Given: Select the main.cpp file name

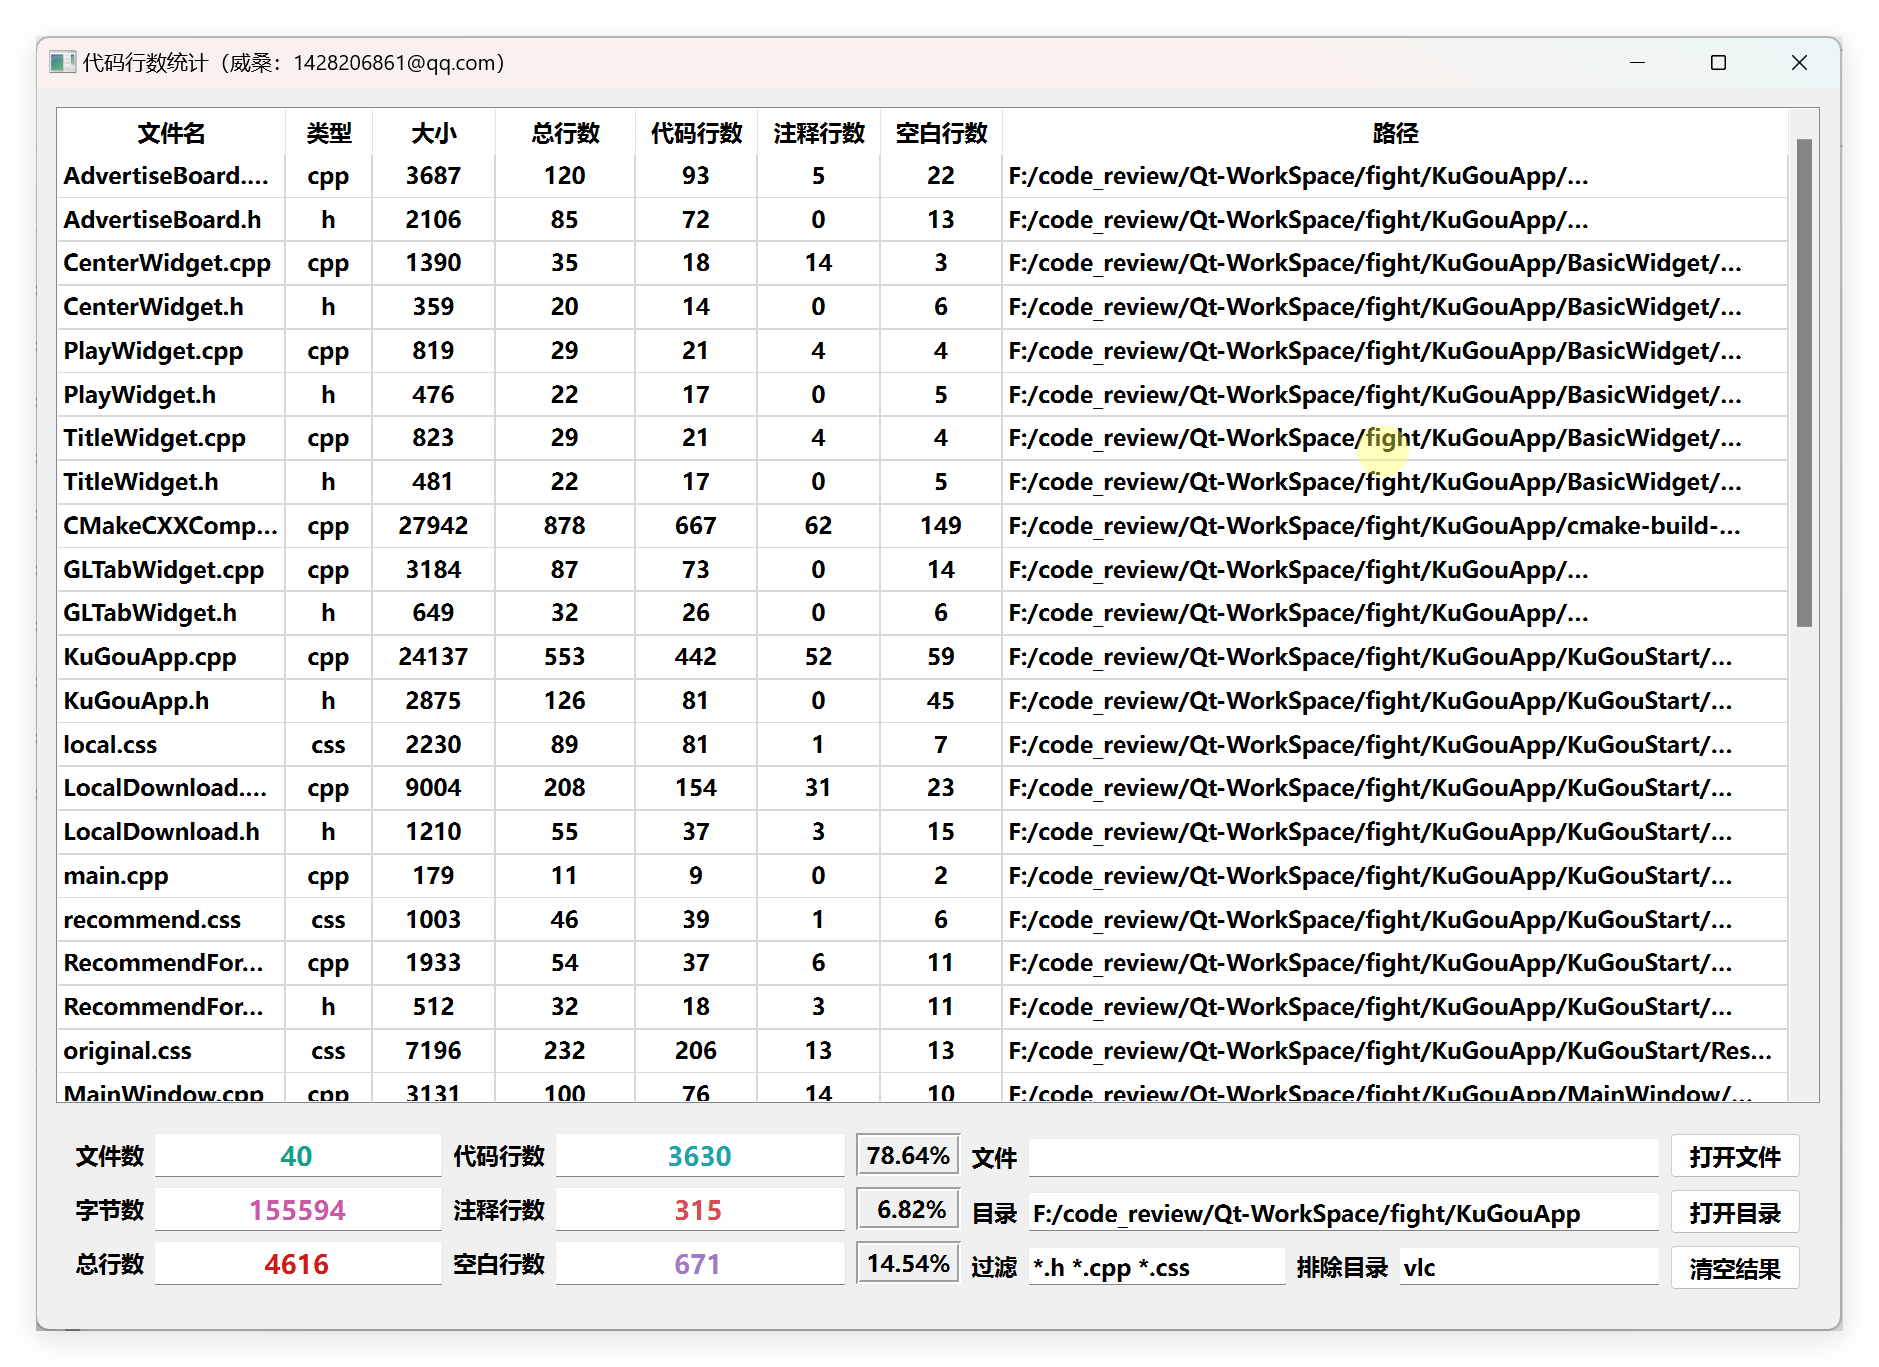Looking at the screenshot, I should [x=115, y=876].
